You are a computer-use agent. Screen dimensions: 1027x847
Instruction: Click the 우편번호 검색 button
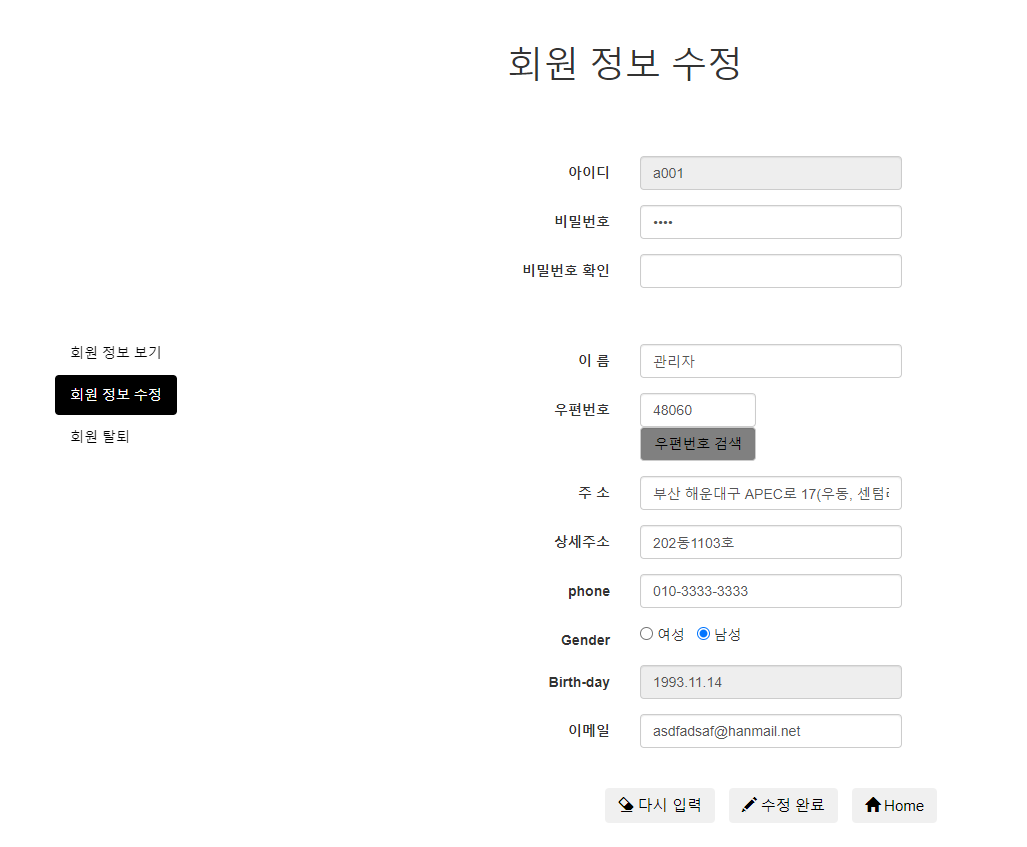coord(697,443)
